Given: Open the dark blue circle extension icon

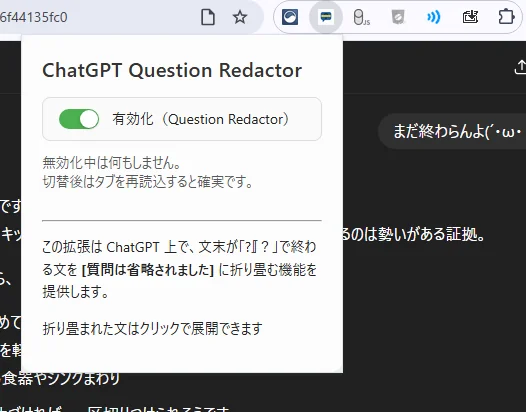Looking at the screenshot, I should pos(290,17).
